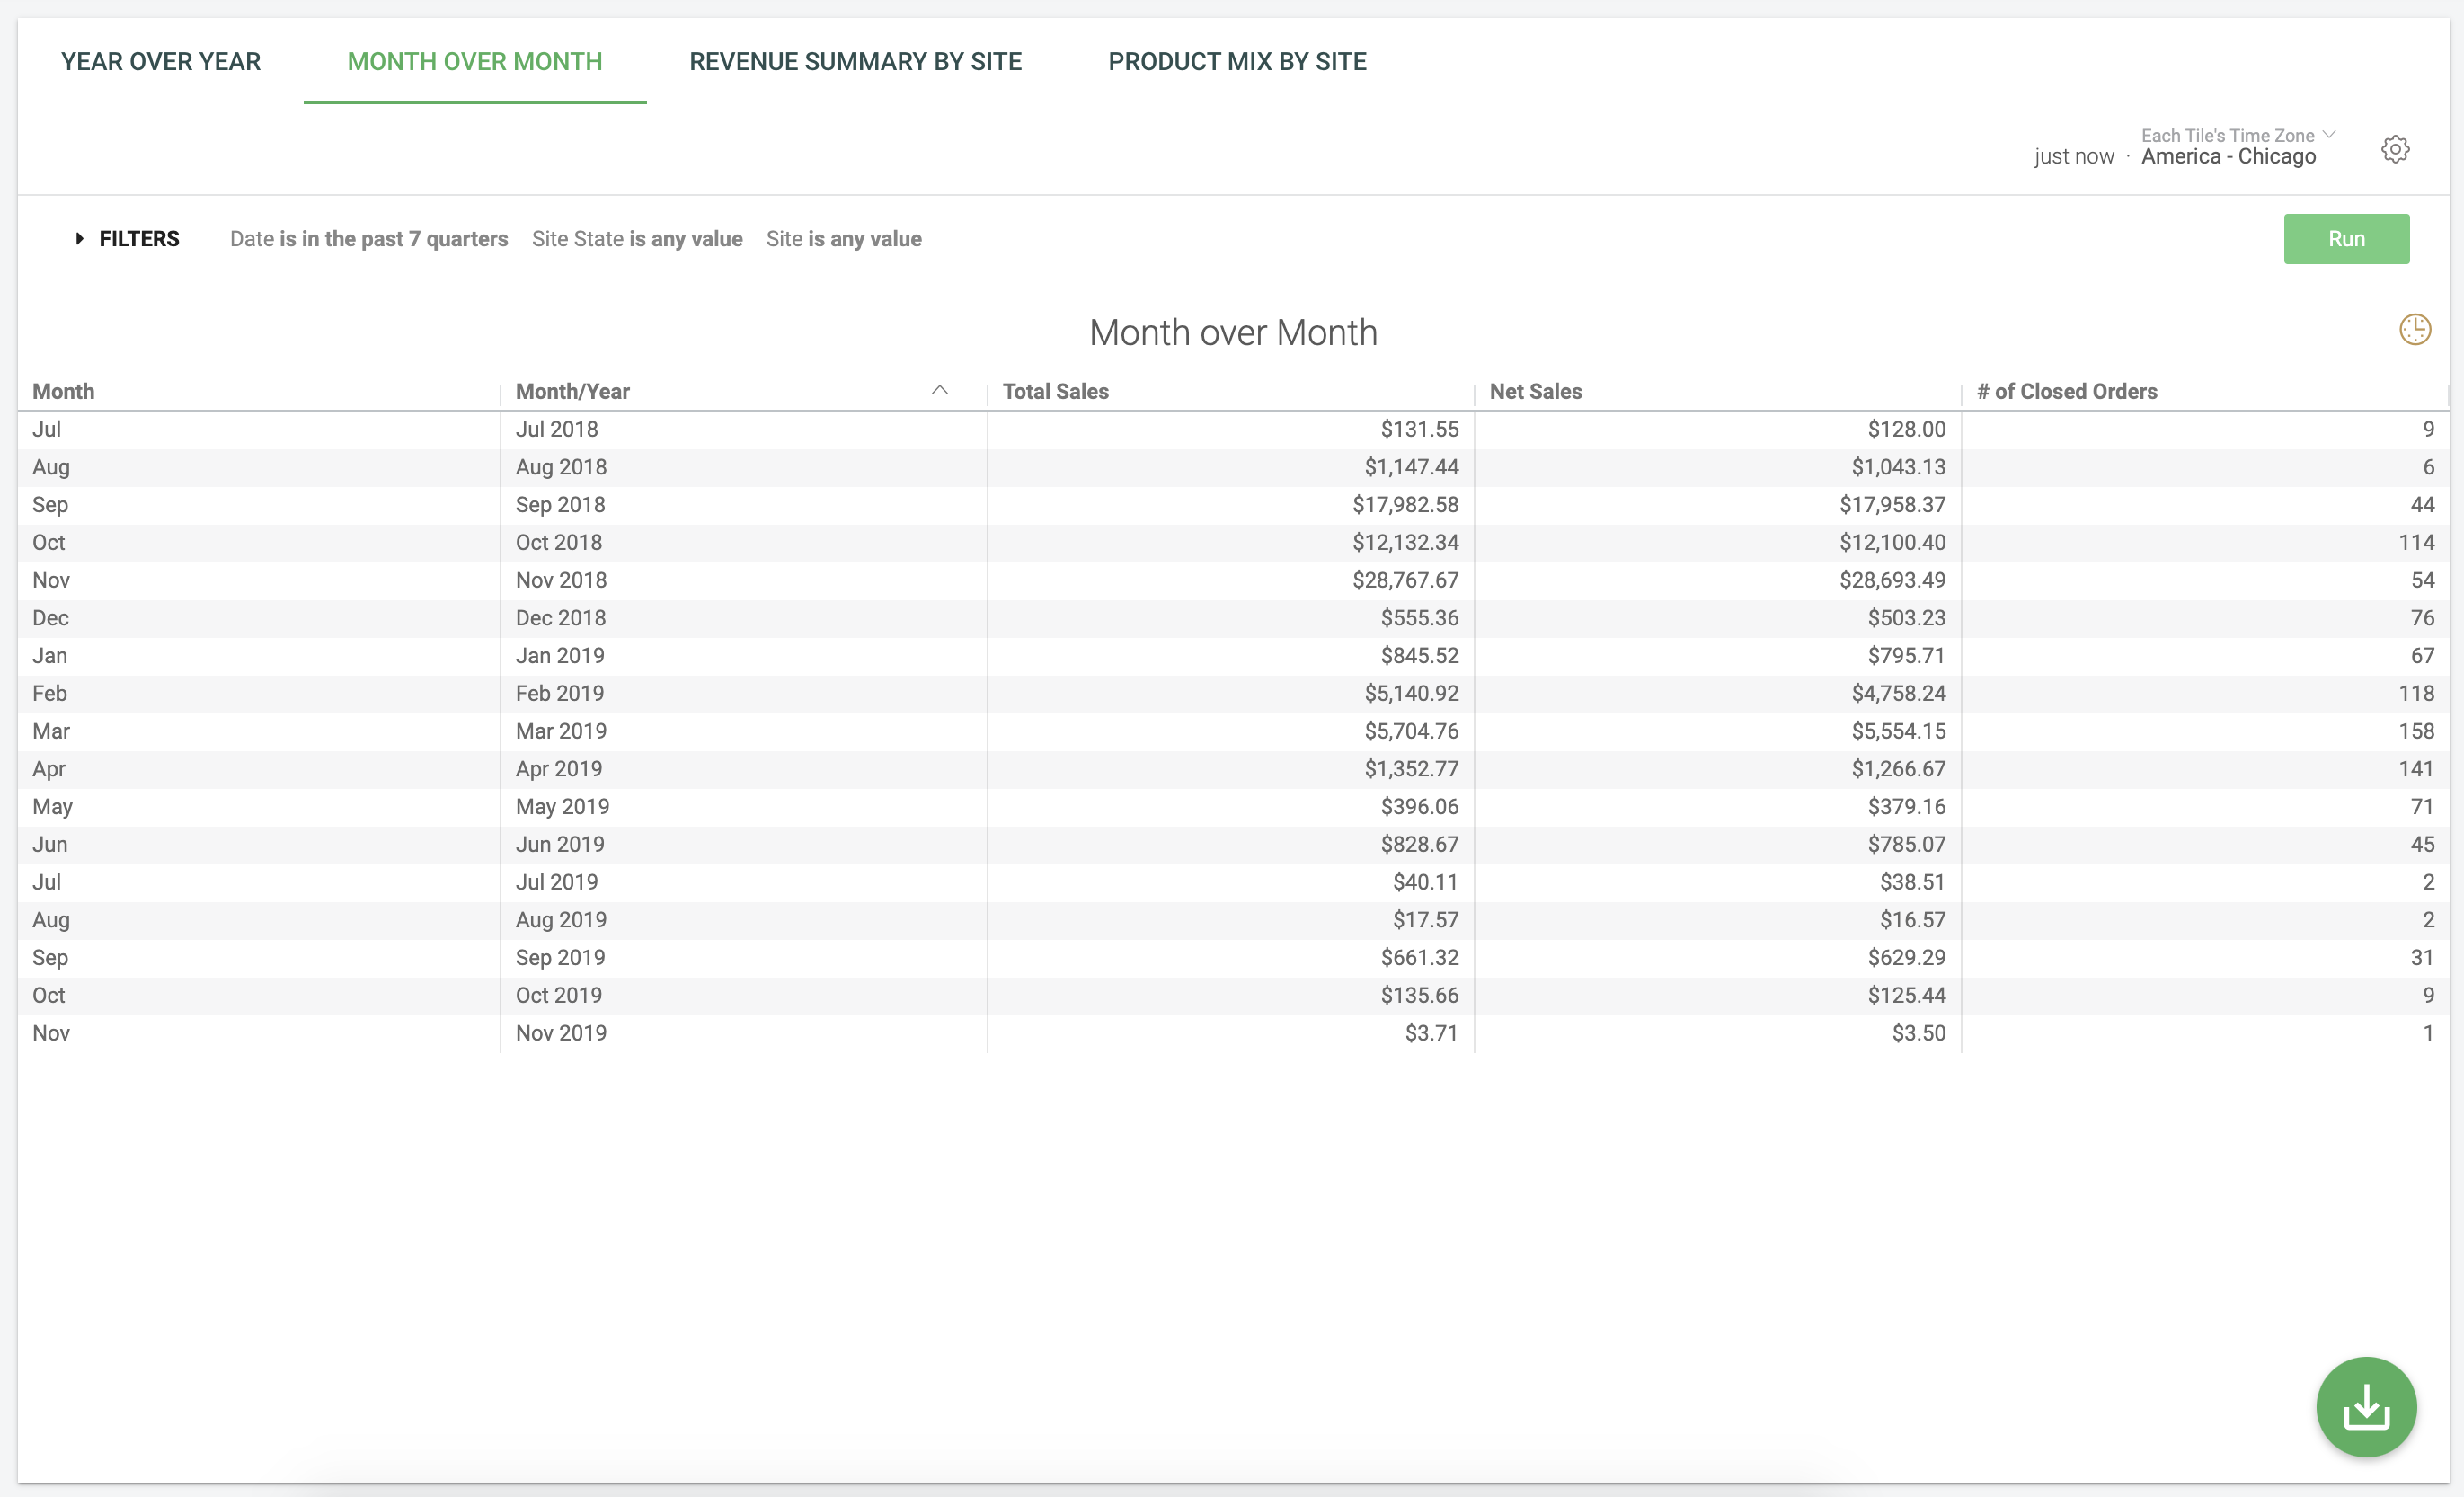
Task: Click the Site State is any value filter
Action: (x=637, y=239)
